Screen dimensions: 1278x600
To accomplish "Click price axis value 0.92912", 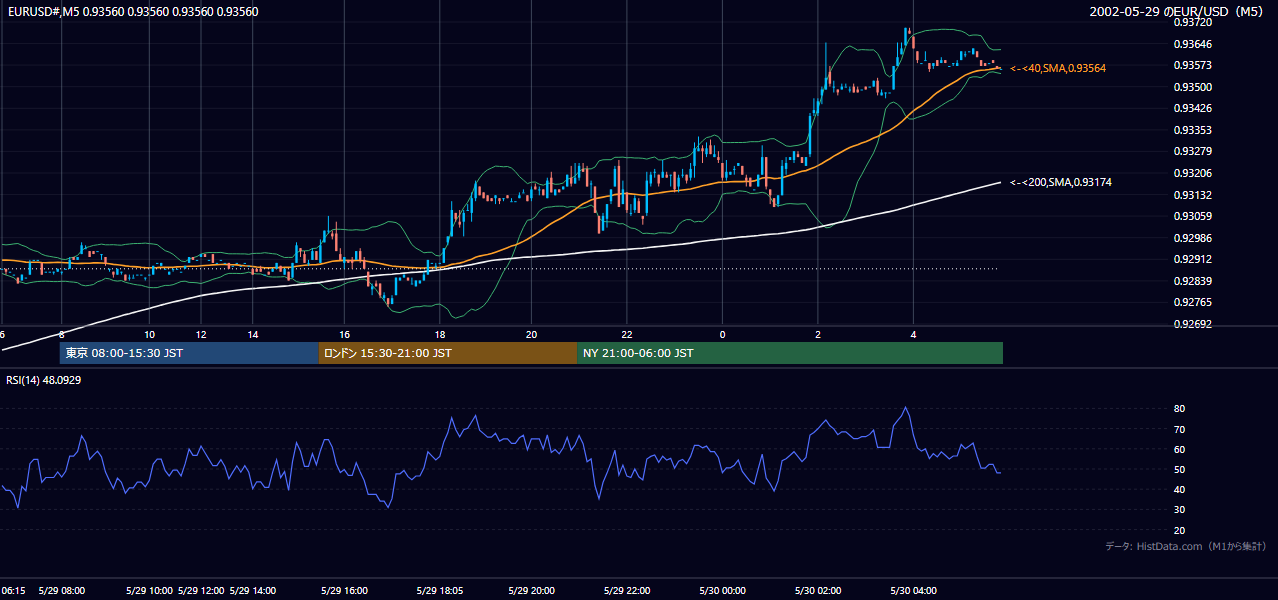I will tap(1193, 259).
